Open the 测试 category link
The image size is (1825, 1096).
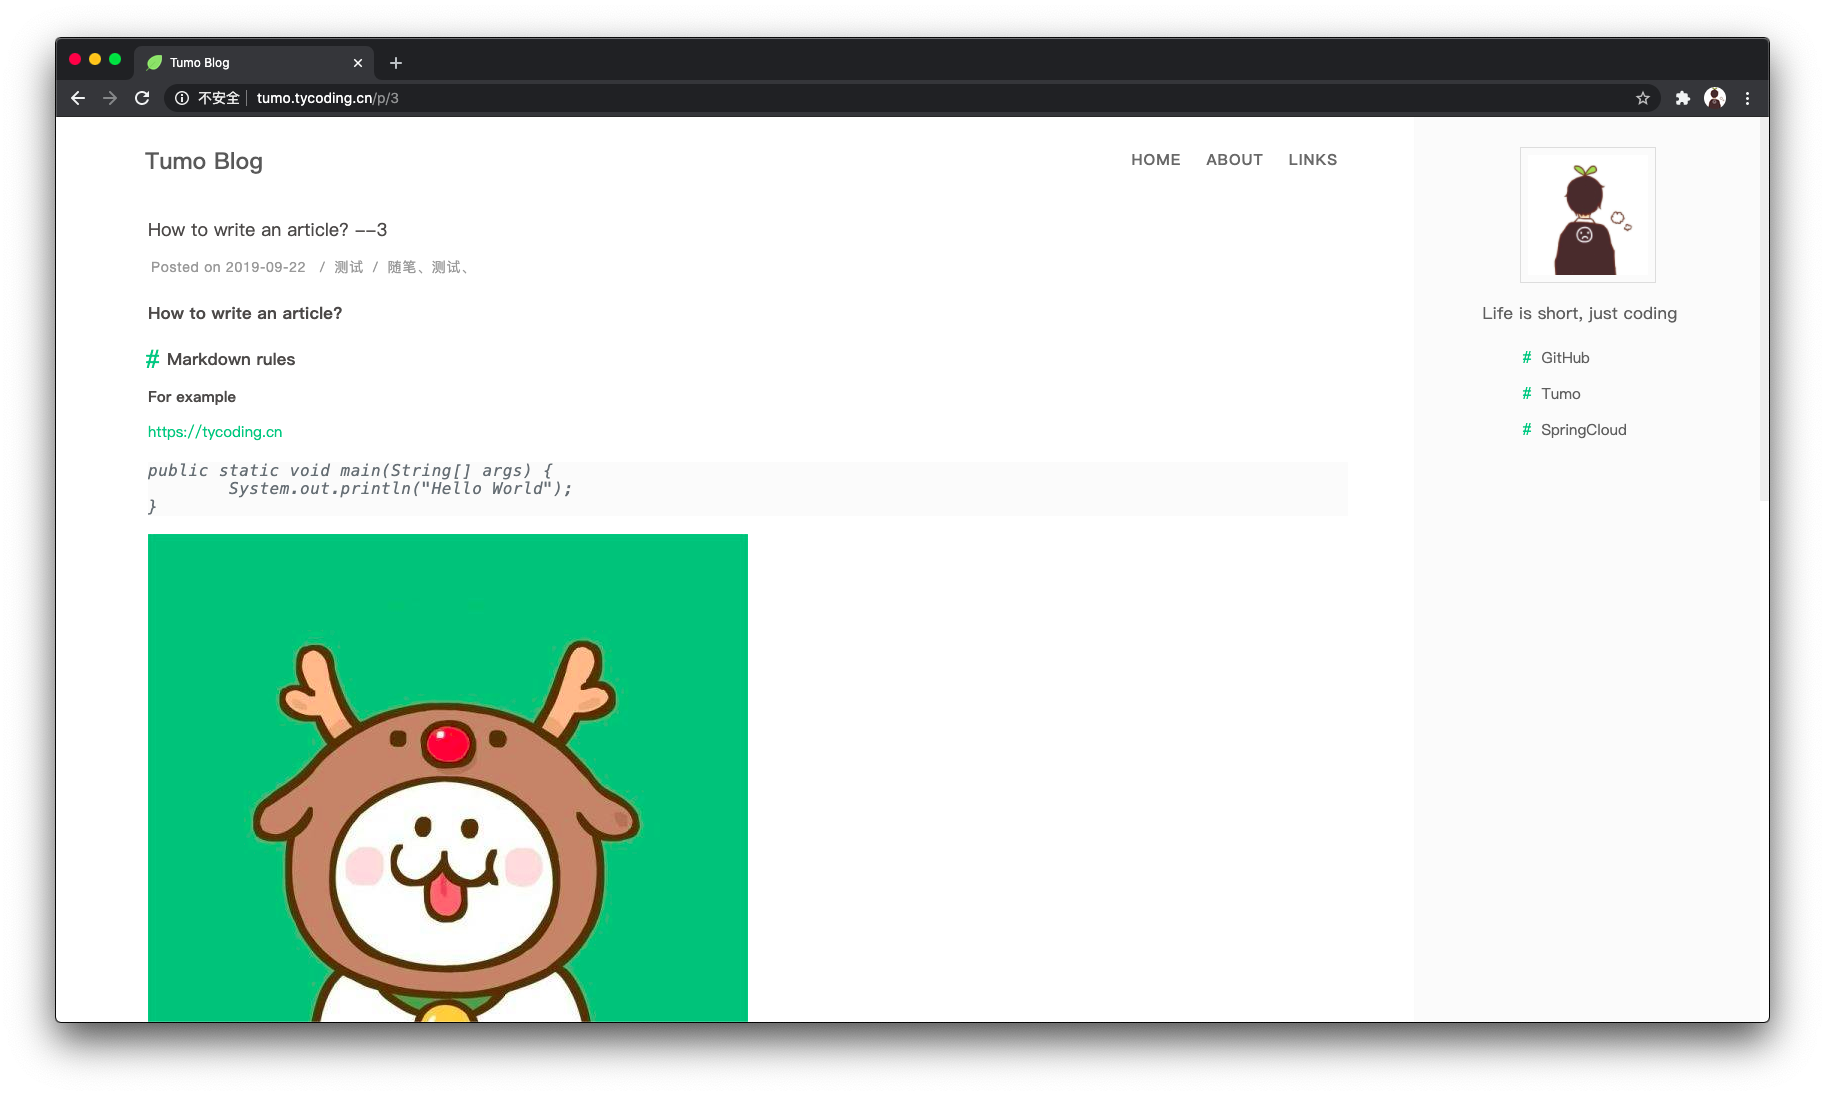click(349, 267)
